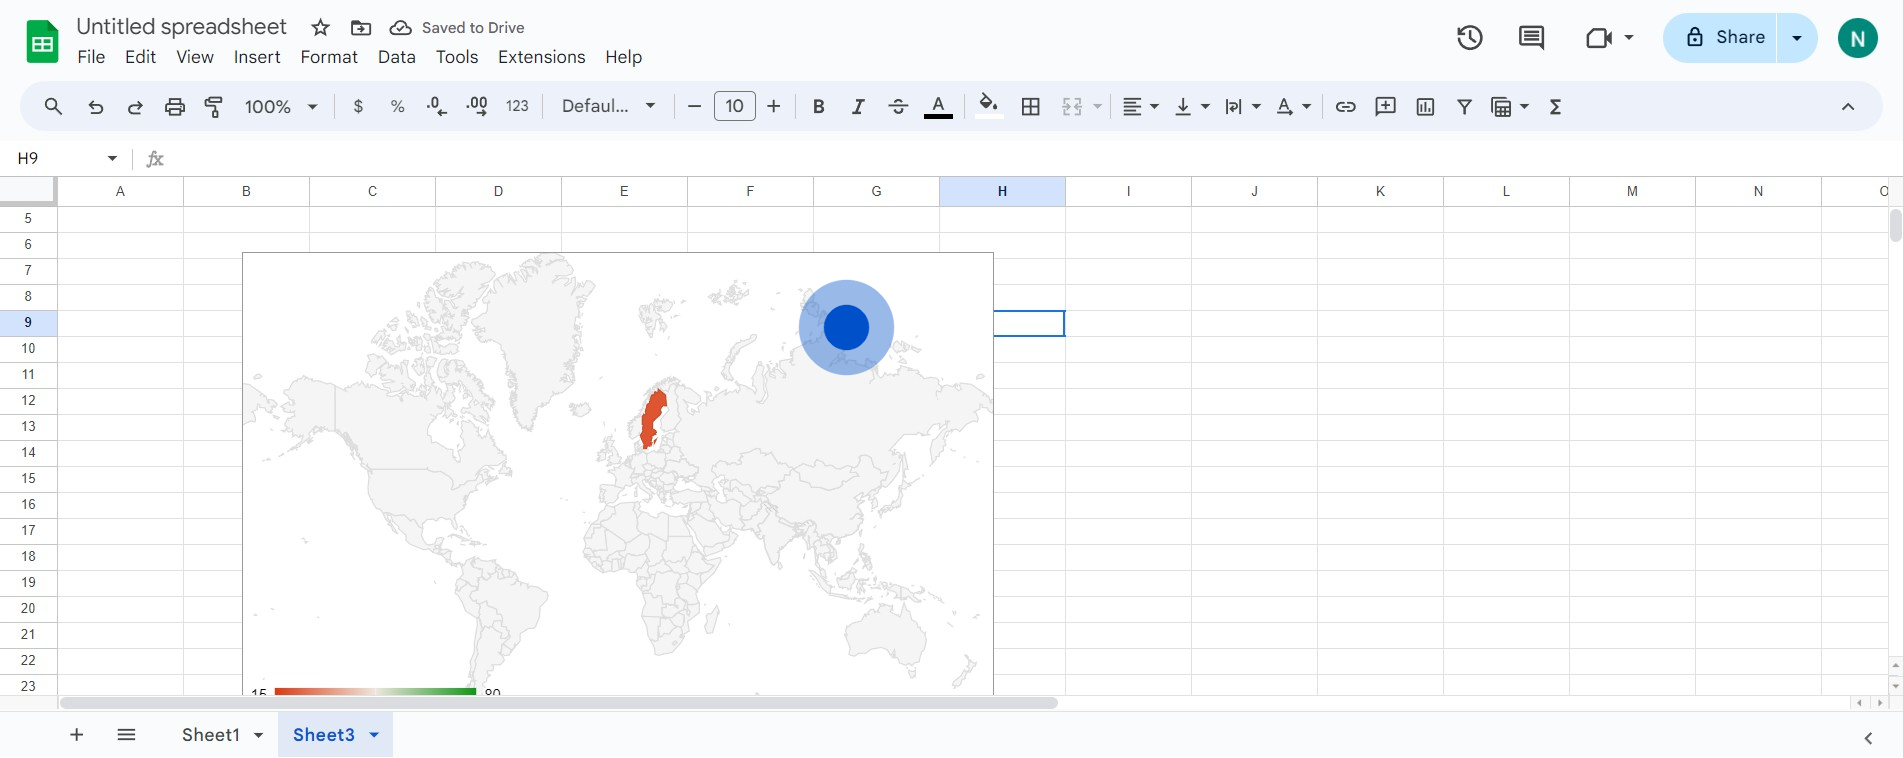This screenshot has height=758, width=1903.
Task: Open the Insert menu
Action: click(257, 57)
